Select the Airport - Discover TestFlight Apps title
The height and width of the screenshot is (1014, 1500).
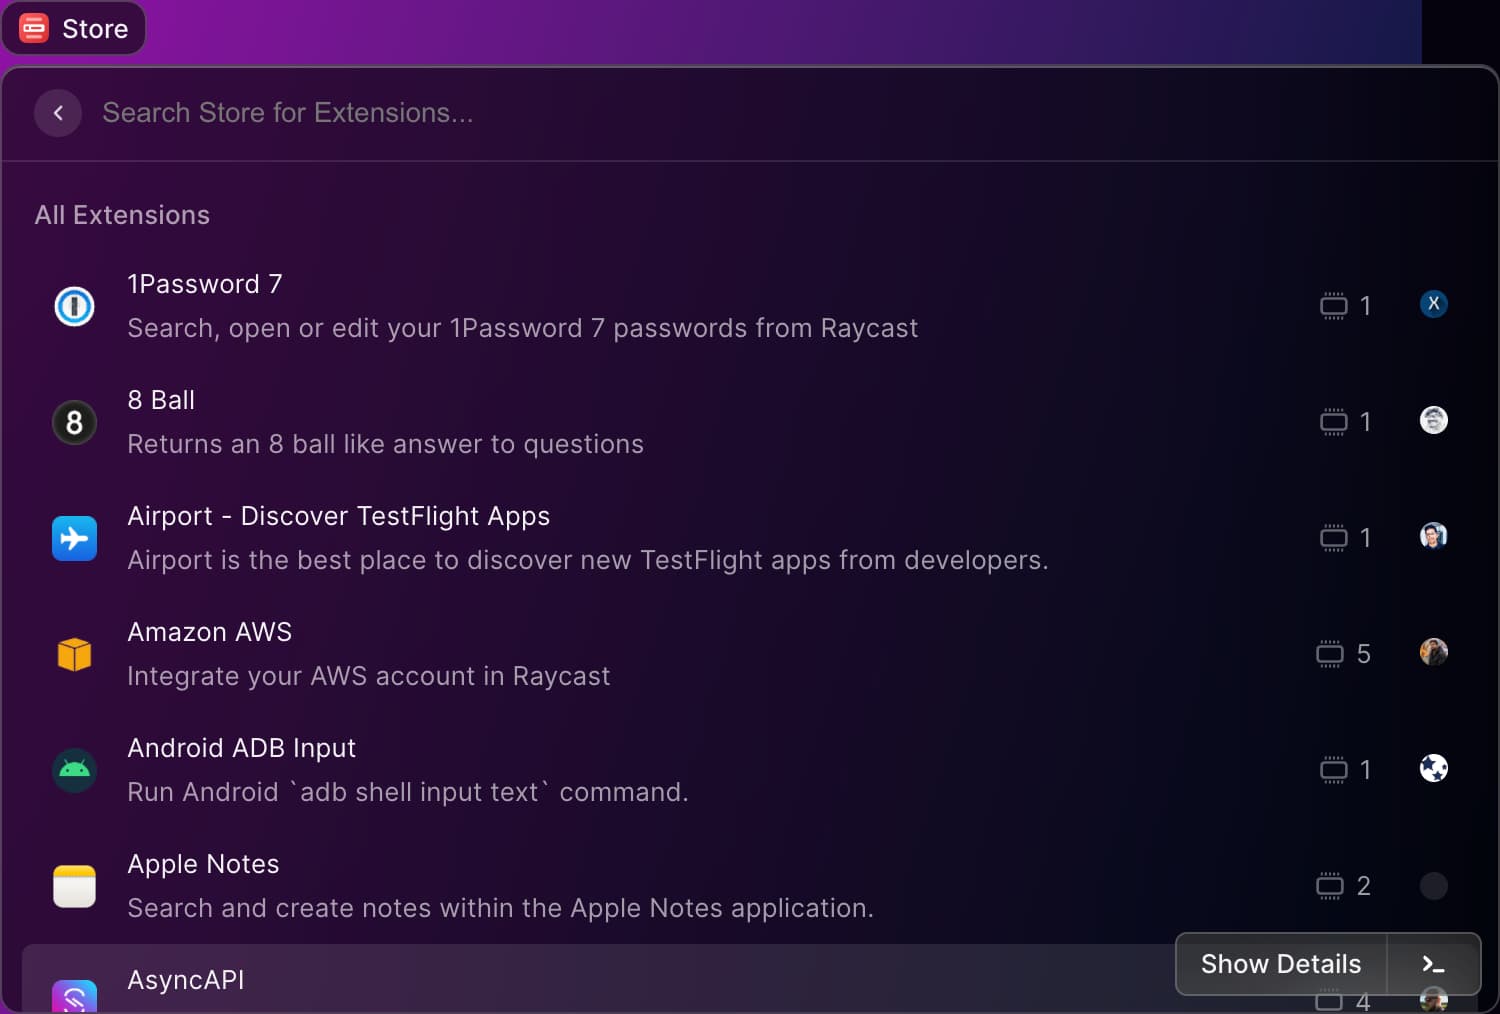click(x=338, y=516)
